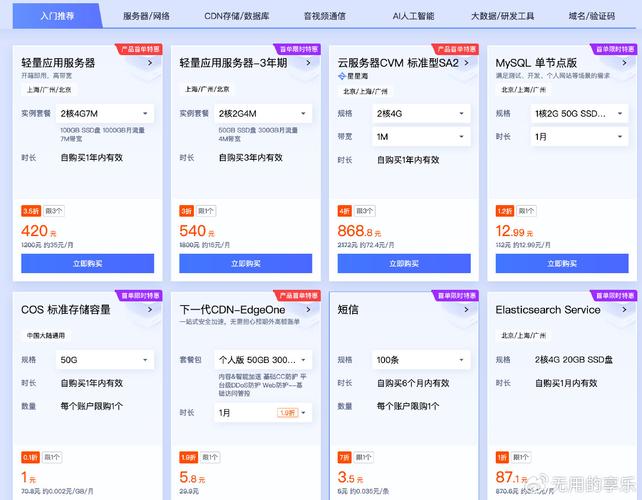
Task: Click the COS 标准存储容量 title
Action: (66, 310)
